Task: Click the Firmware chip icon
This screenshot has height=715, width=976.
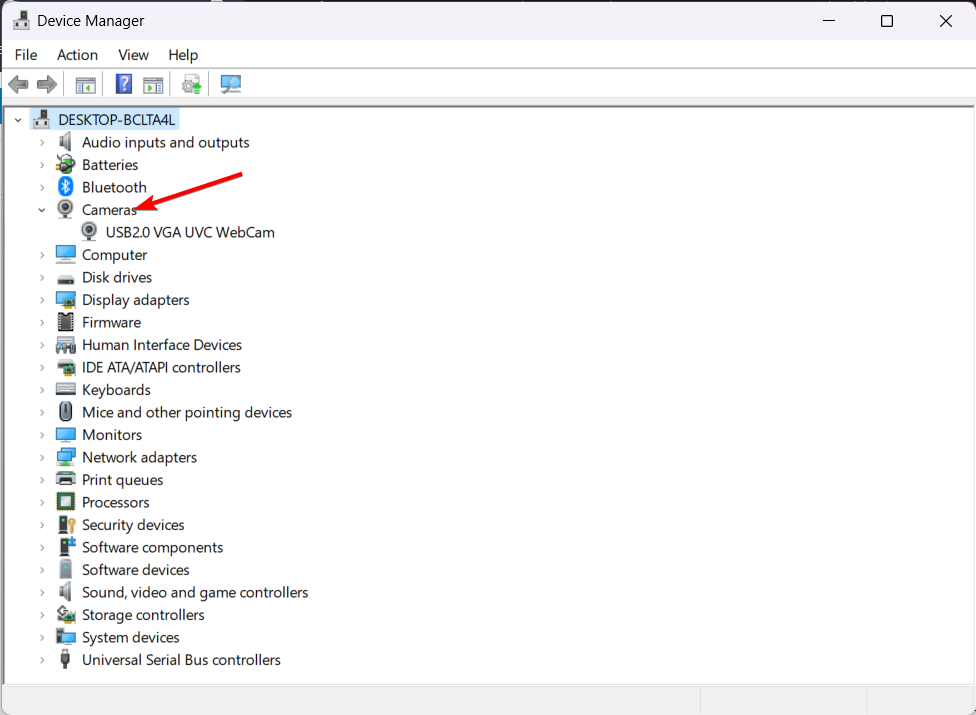Action: 65,322
